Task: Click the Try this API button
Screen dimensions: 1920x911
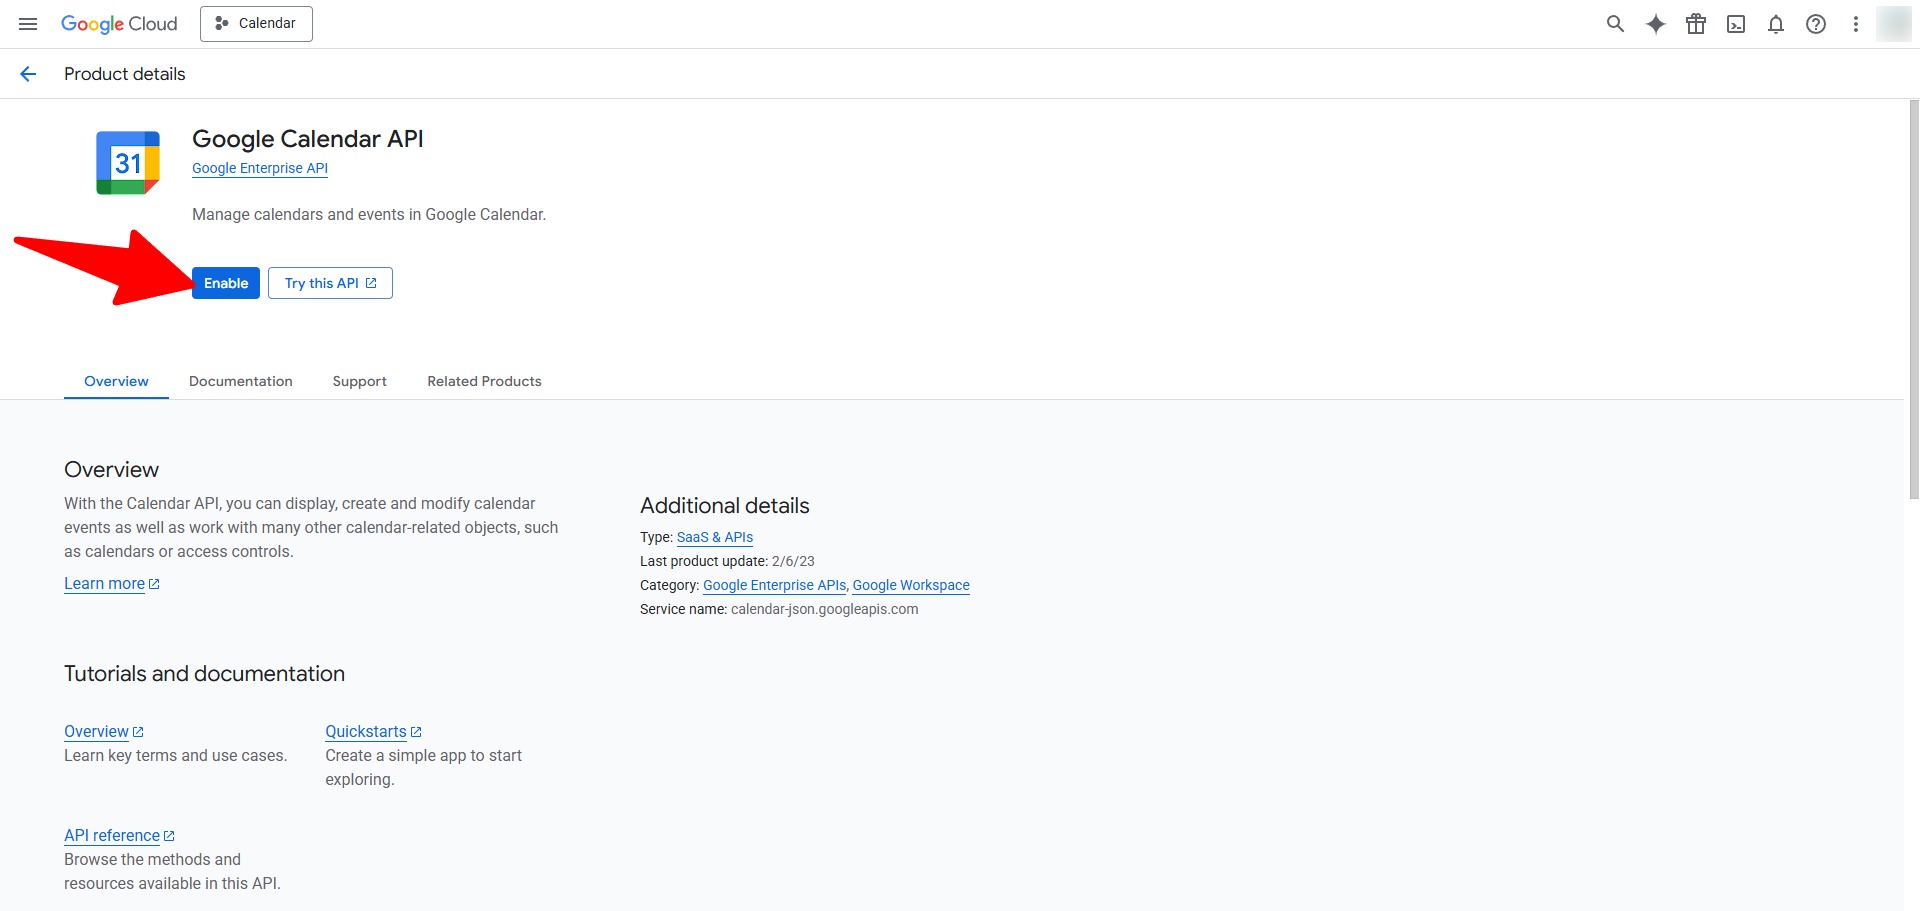Action: [x=330, y=283]
